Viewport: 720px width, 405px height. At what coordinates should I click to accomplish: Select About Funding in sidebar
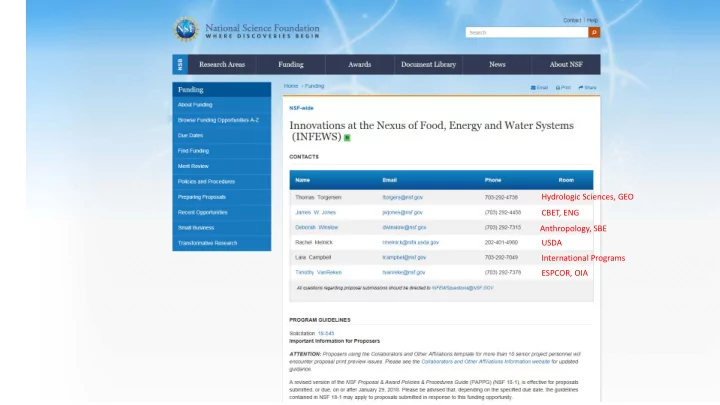(x=221, y=105)
